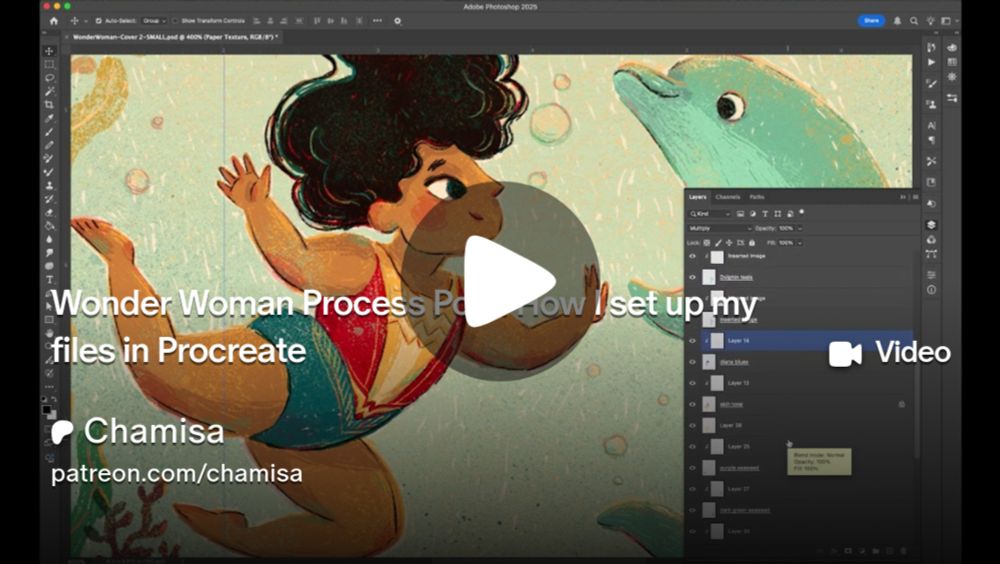Select the Clone Stamp tool

coord(49,185)
